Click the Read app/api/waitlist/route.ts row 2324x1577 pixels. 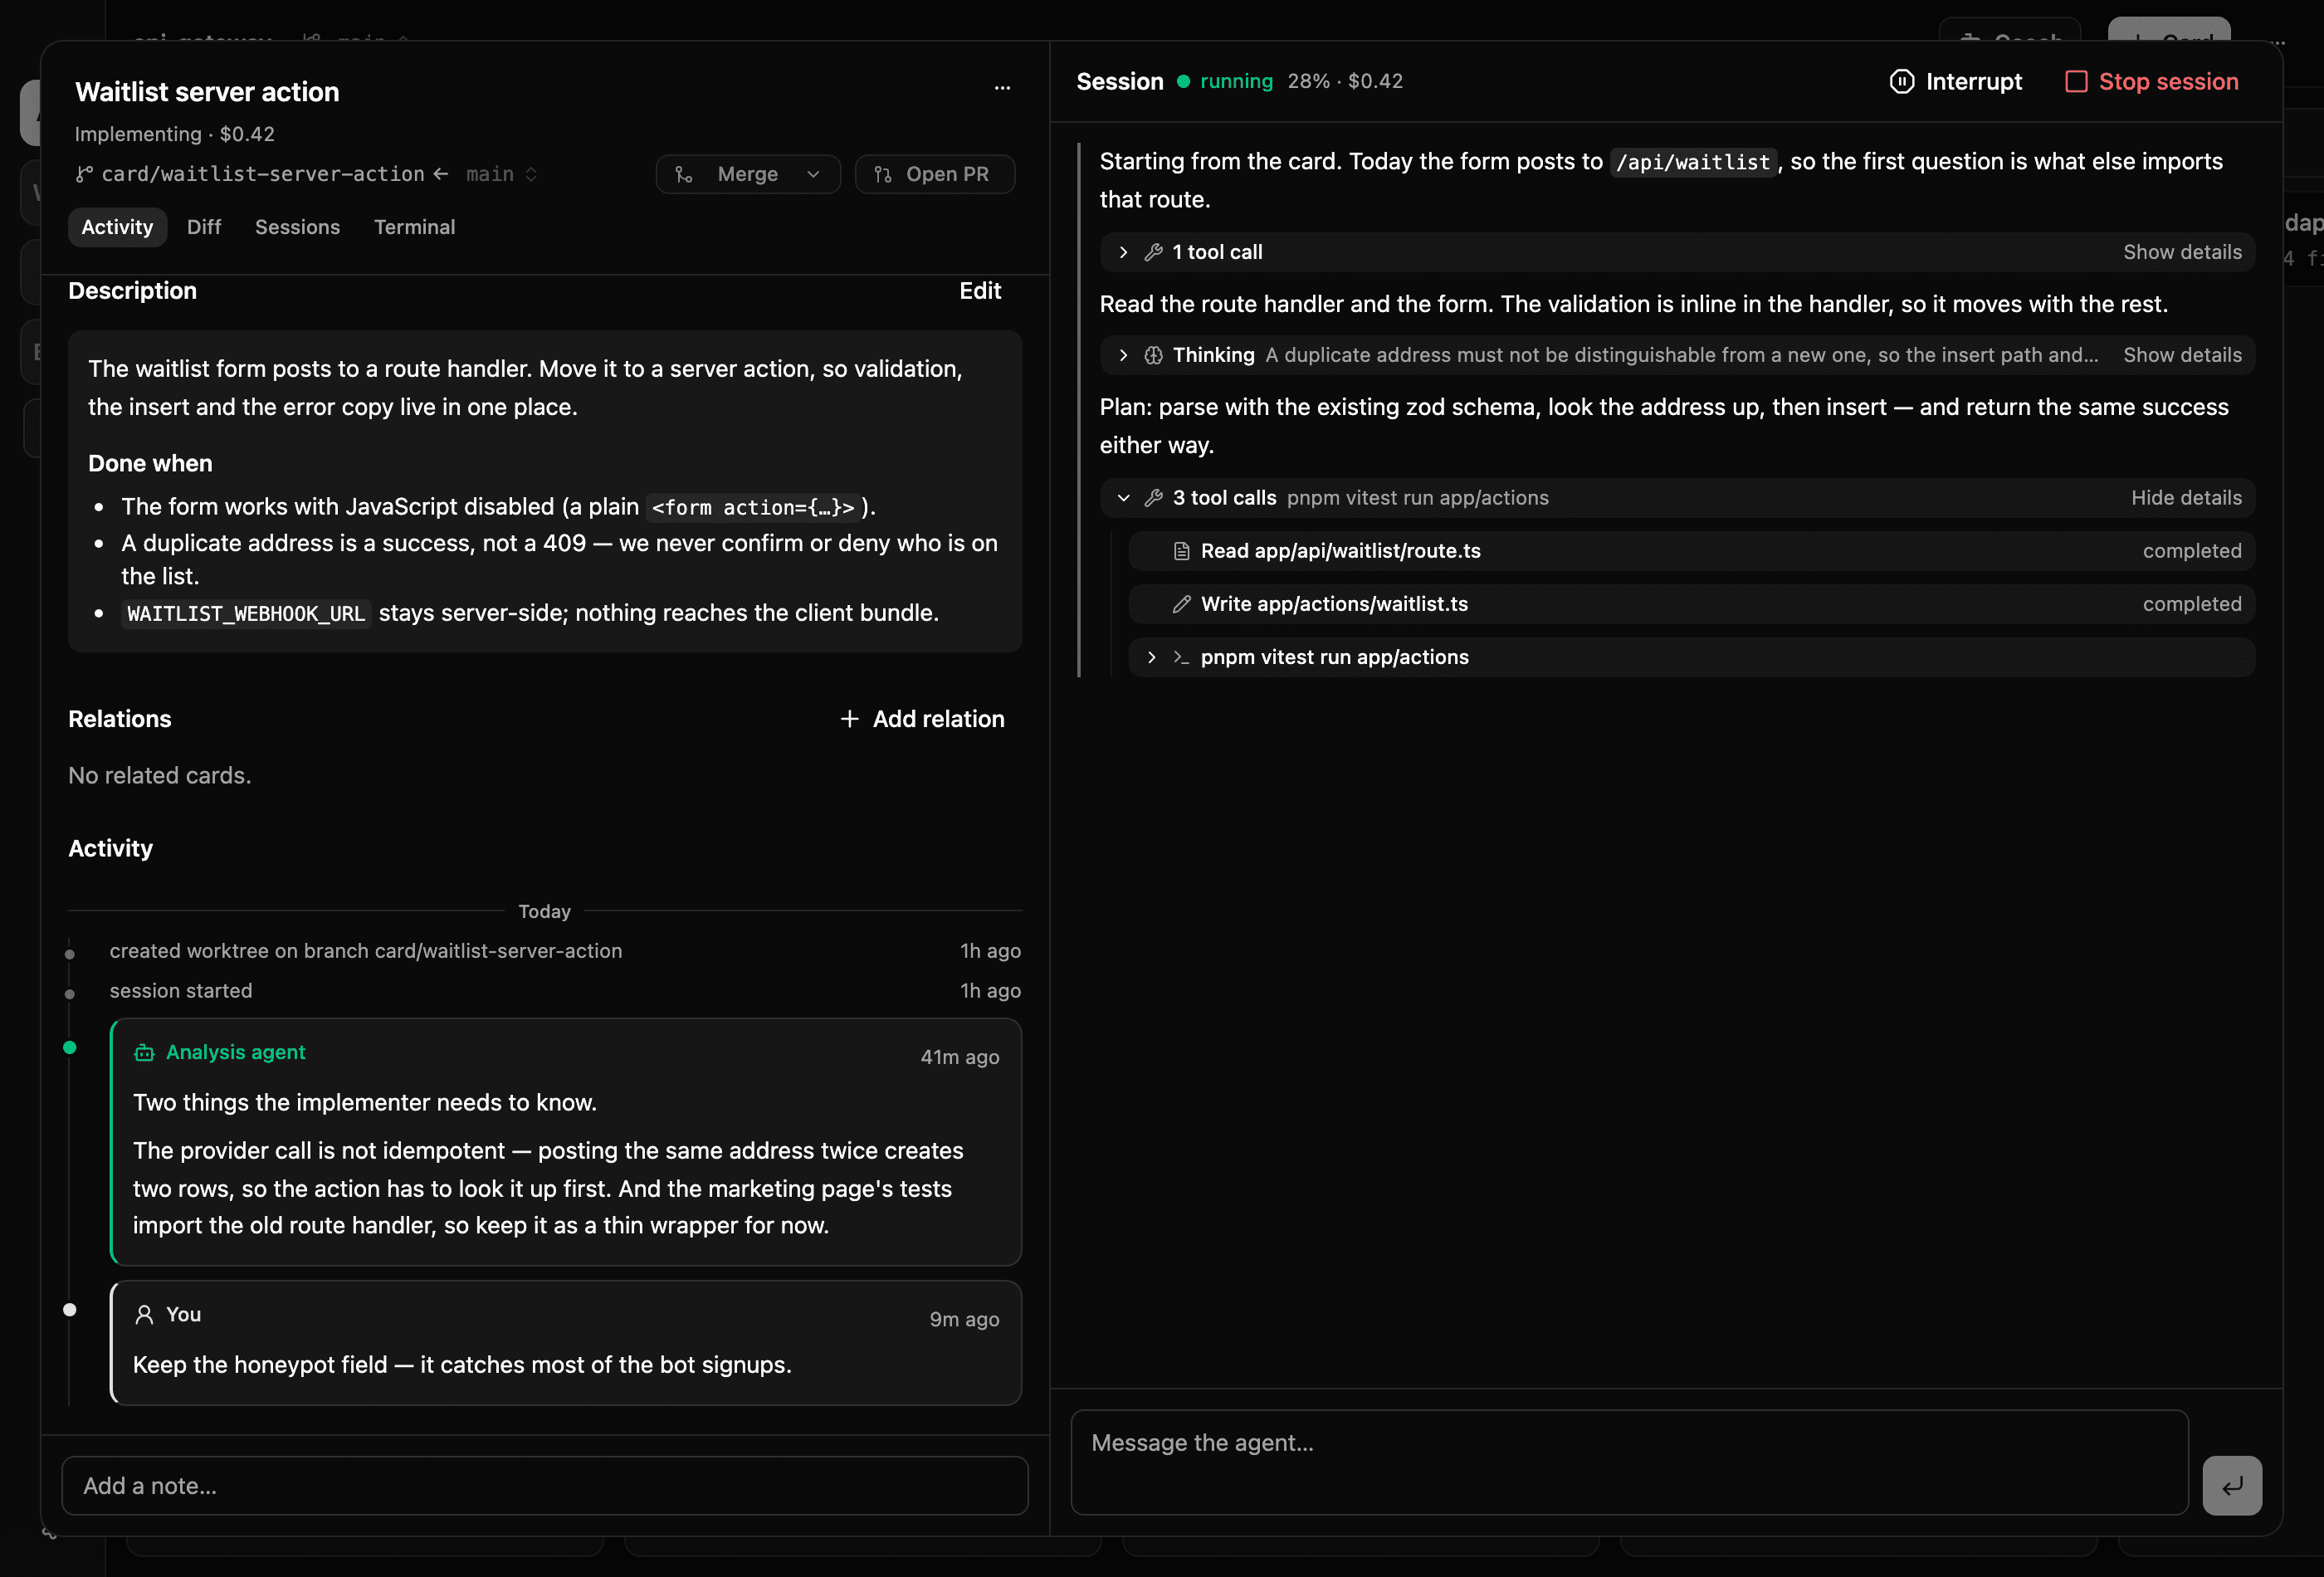coord(1691,551)
